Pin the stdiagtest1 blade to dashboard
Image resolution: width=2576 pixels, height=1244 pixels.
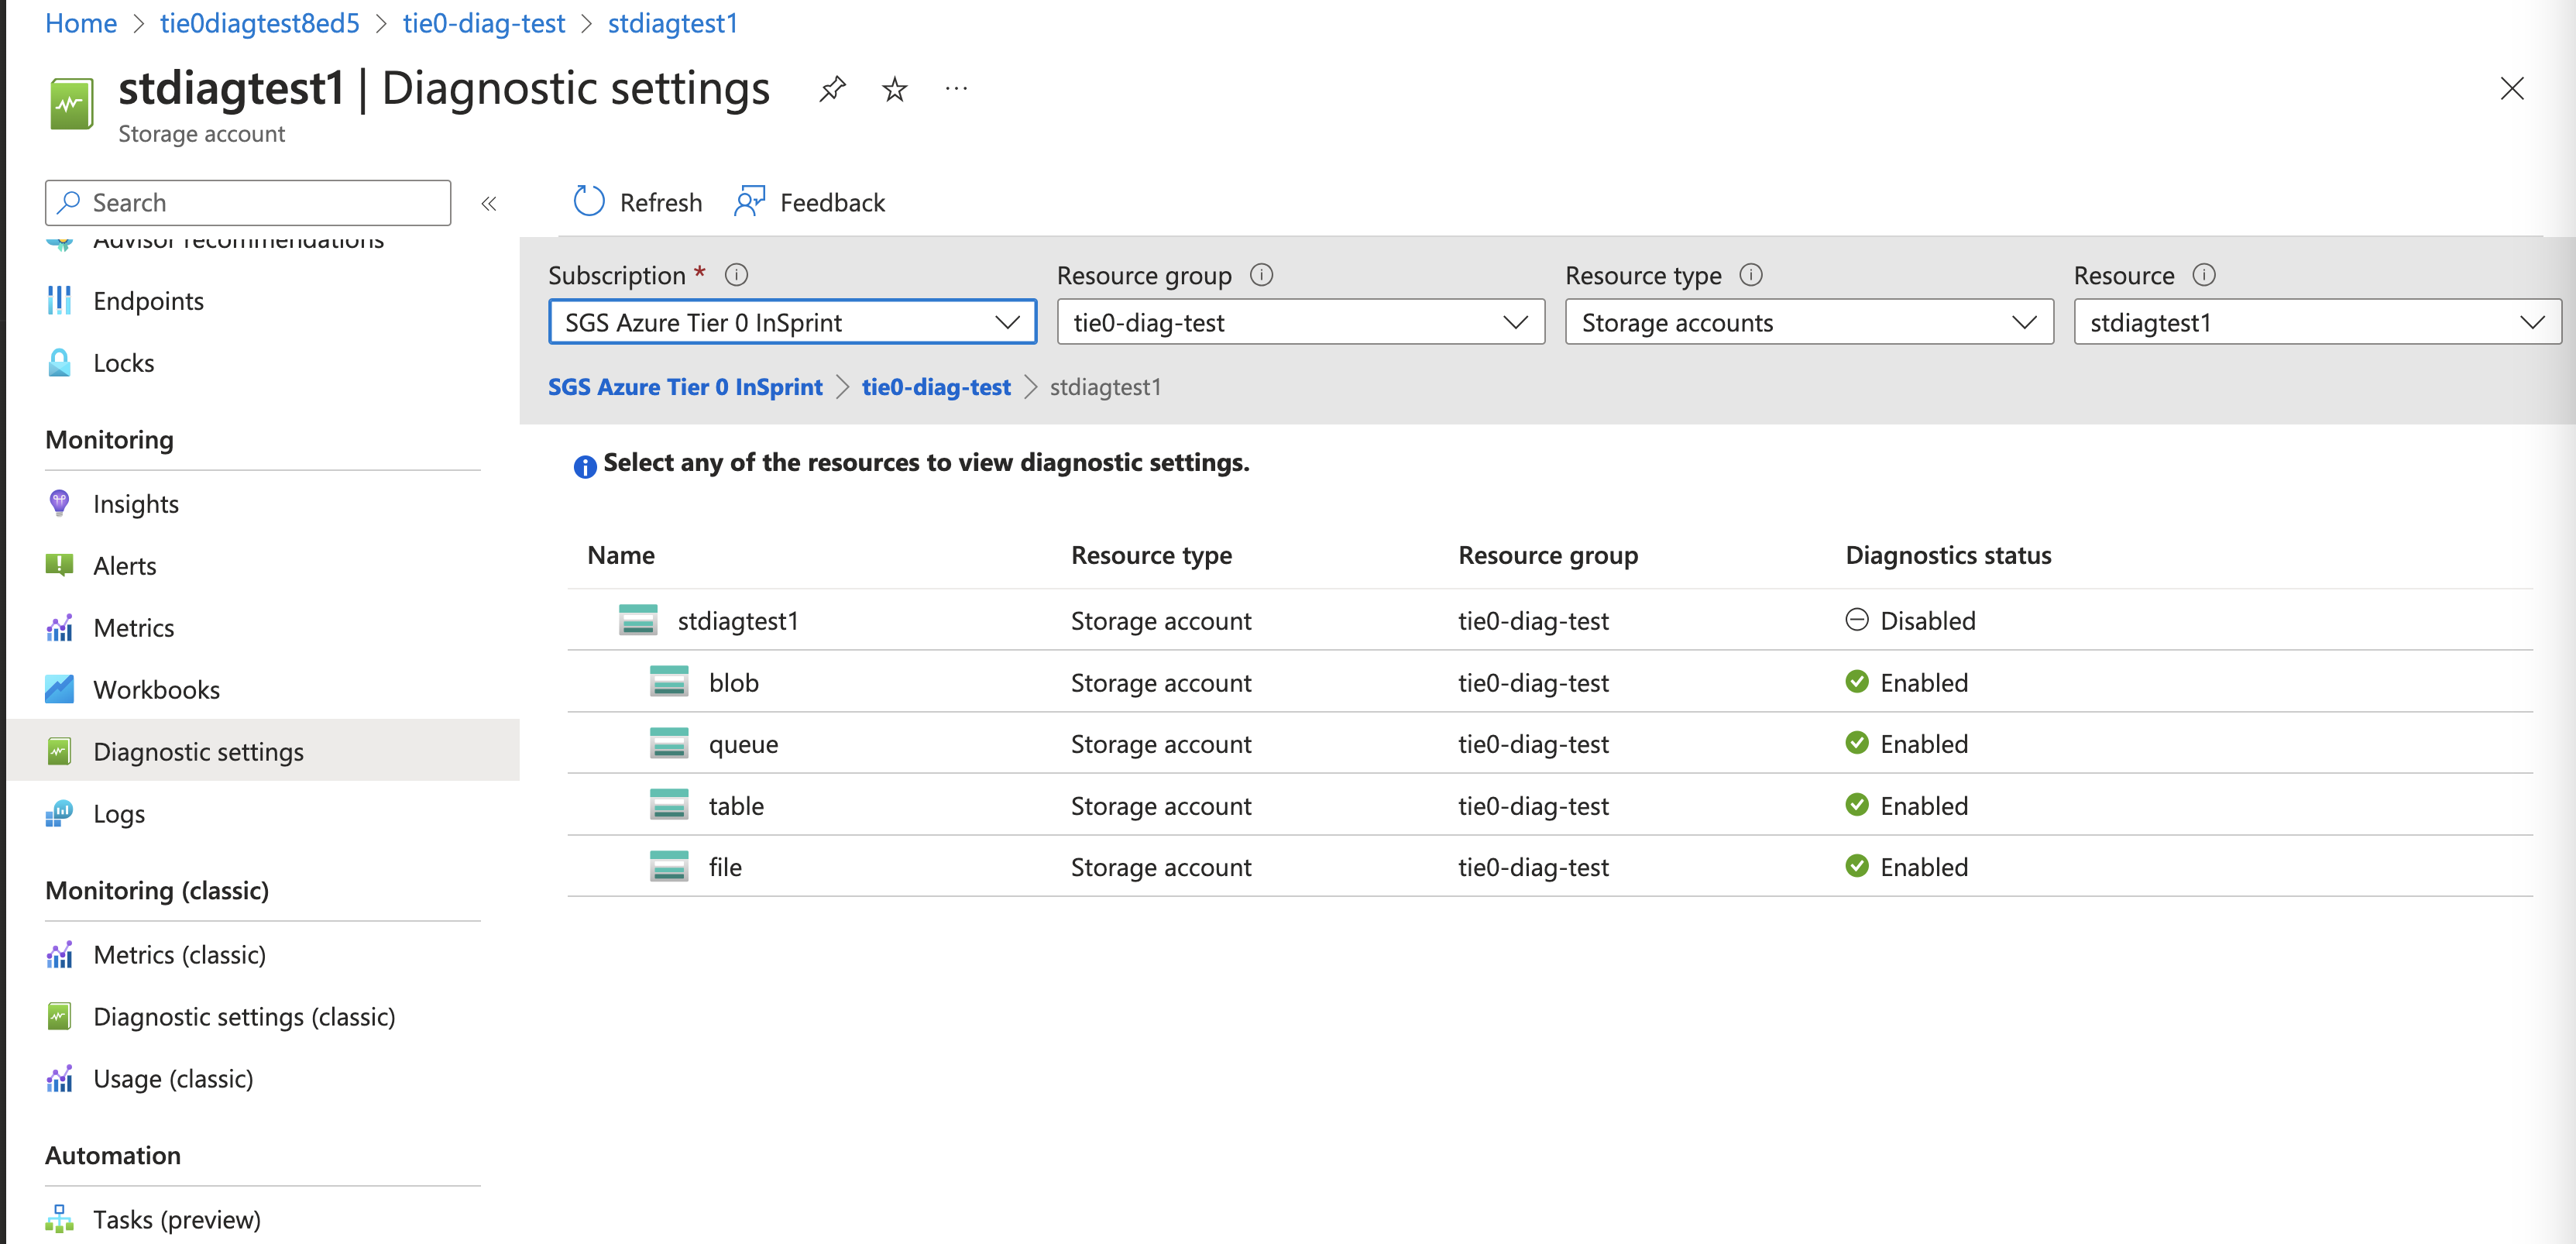[832, 90]
